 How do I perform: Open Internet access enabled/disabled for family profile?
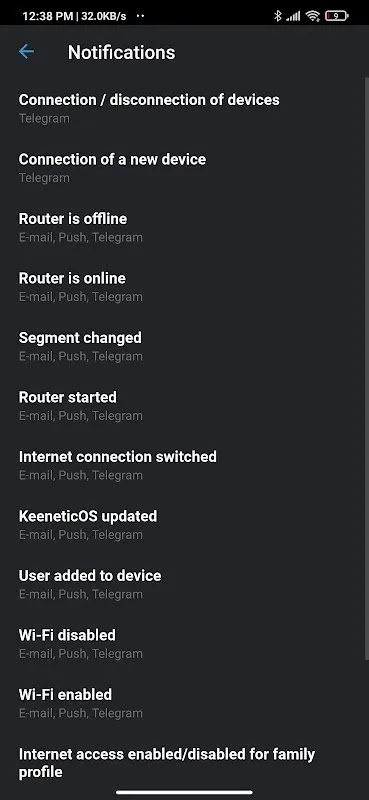pos(184,763)
